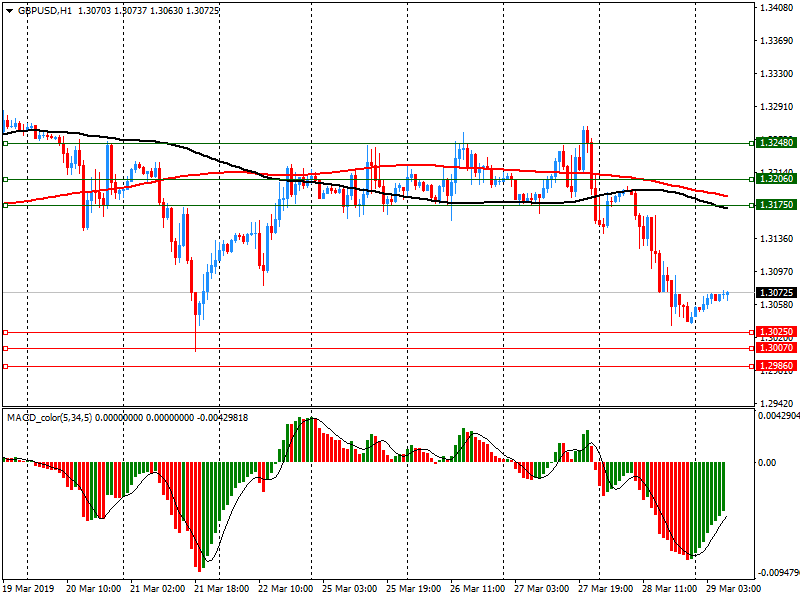The height and width of the screenshot is (600, 800).
Task: Click the green 1.31750 price tag
Action: click(x=775, y=205)
